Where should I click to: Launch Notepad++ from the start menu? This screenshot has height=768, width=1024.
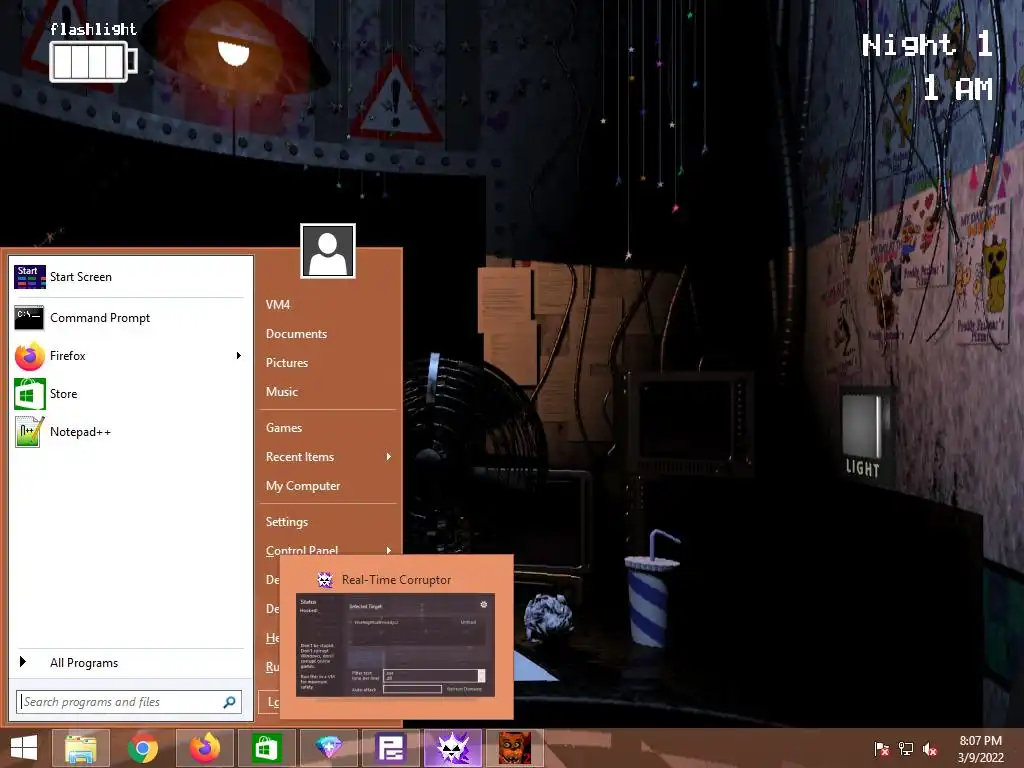pyautogui.click(x=129, y=432)
